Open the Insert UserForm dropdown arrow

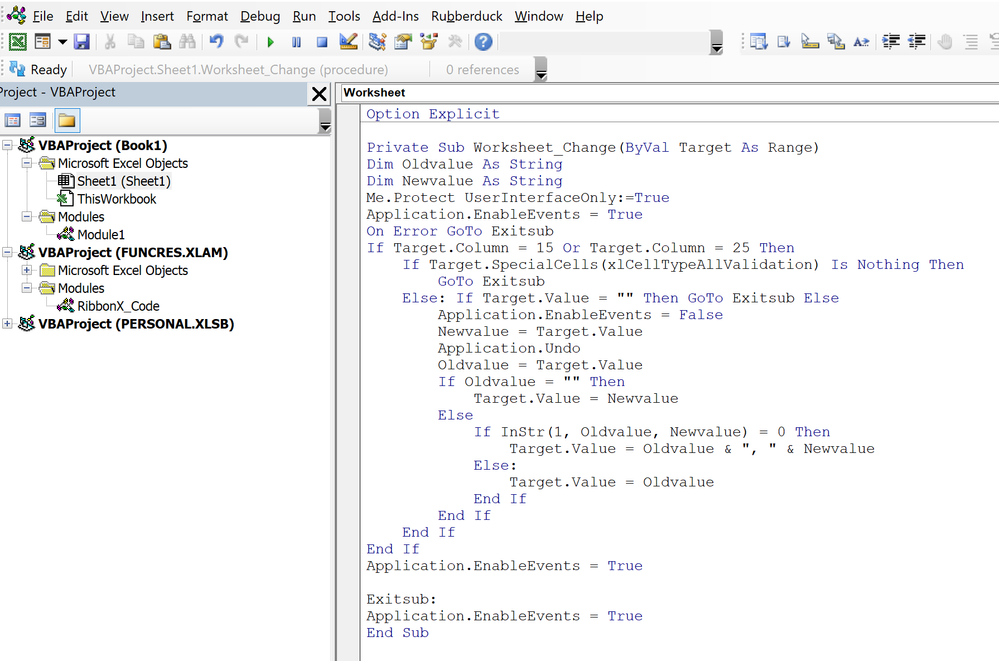coord(60,41)
